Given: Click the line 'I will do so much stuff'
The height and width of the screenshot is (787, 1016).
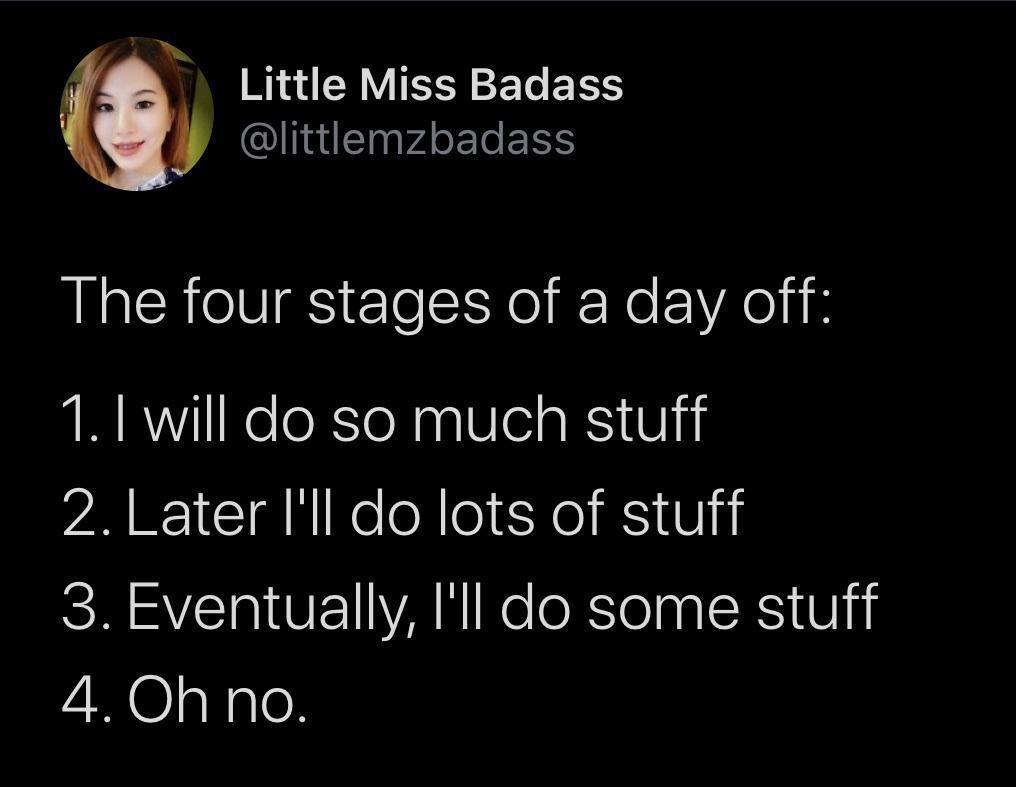Looking at the screenshot, I should point(410,418).
